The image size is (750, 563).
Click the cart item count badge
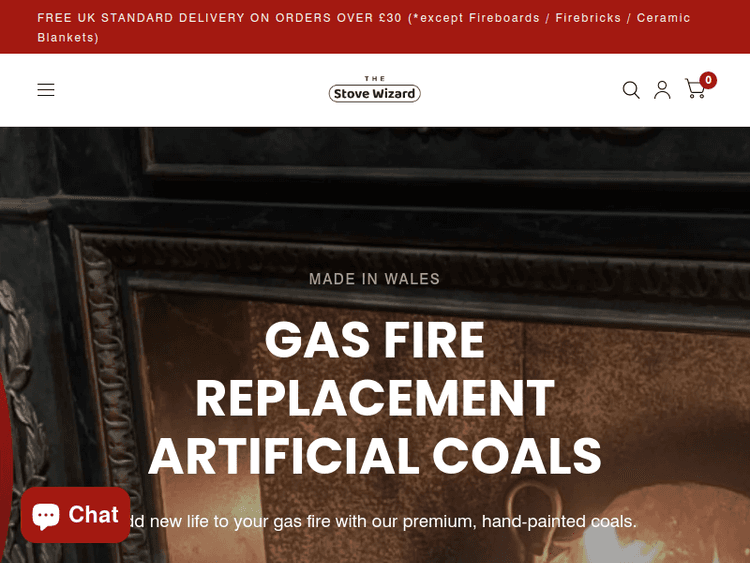click(708, 80)
